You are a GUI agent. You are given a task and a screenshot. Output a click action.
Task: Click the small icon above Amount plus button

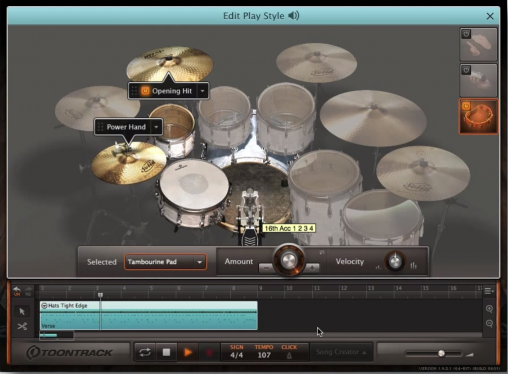(322, 253)
